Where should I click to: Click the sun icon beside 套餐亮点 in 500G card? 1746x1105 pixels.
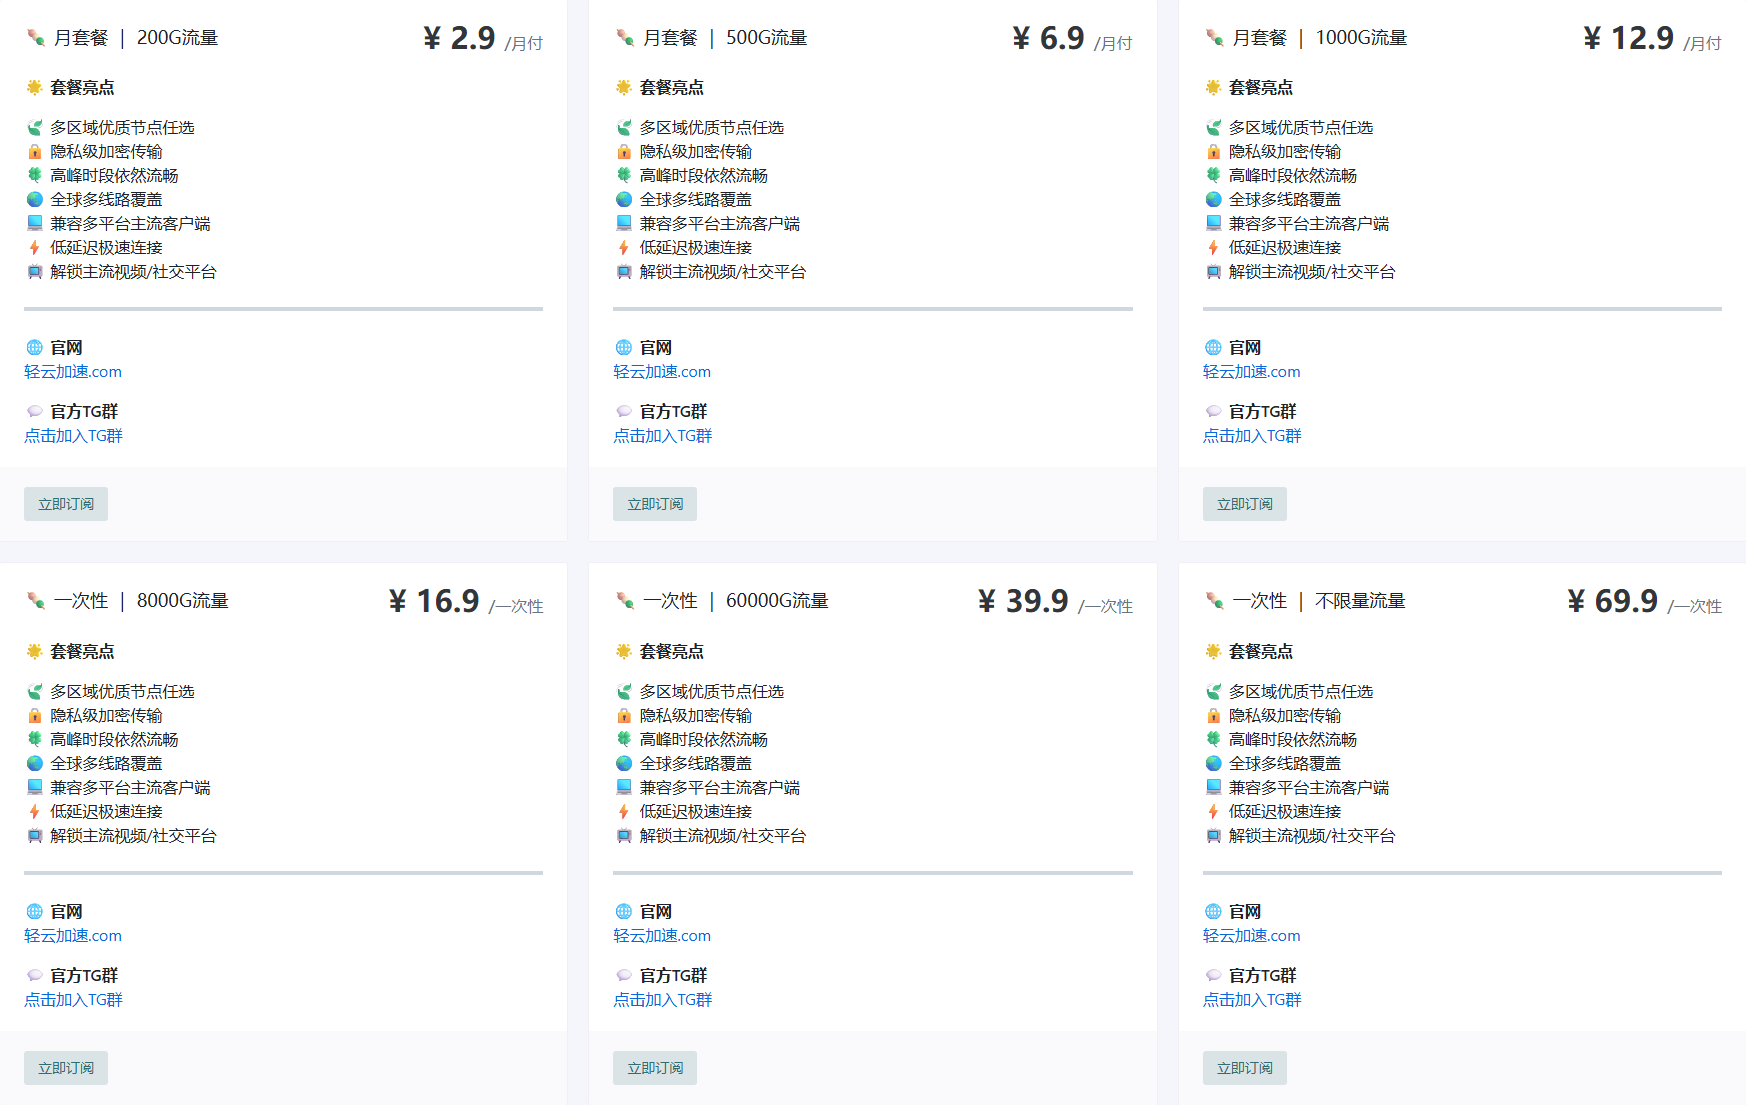(x=624, y=87)
